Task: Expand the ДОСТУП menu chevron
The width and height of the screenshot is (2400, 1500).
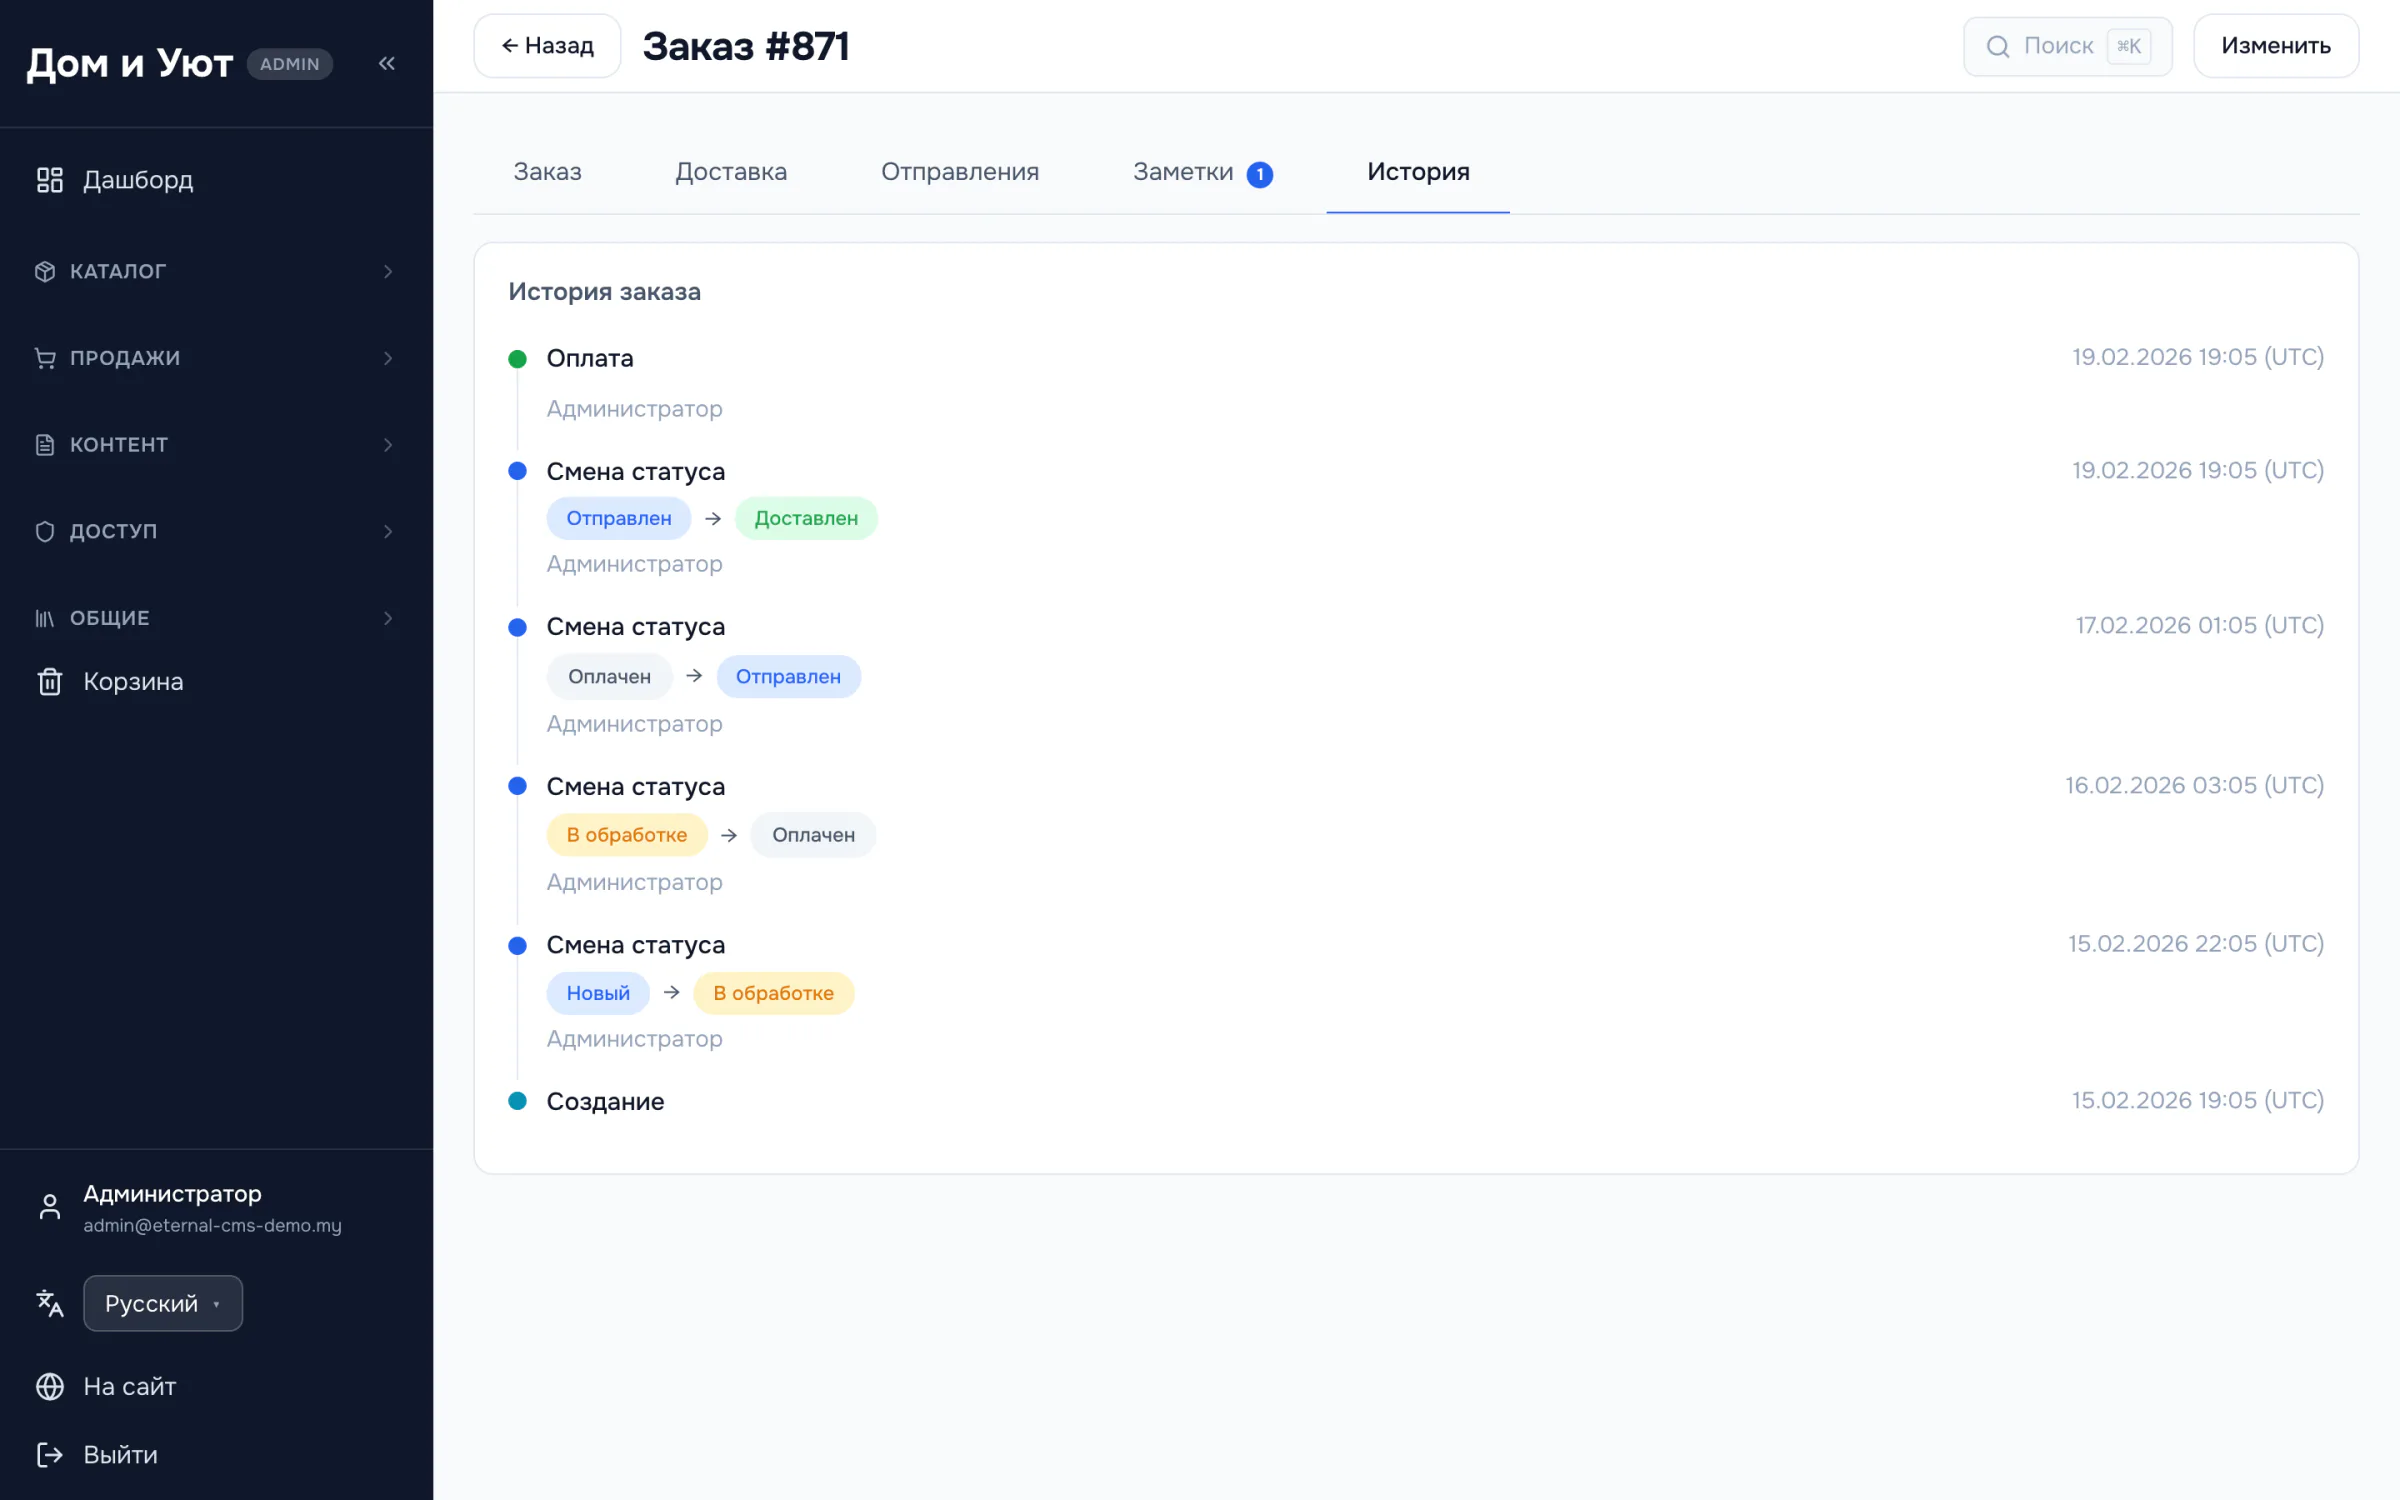Action: click(388, 531)
